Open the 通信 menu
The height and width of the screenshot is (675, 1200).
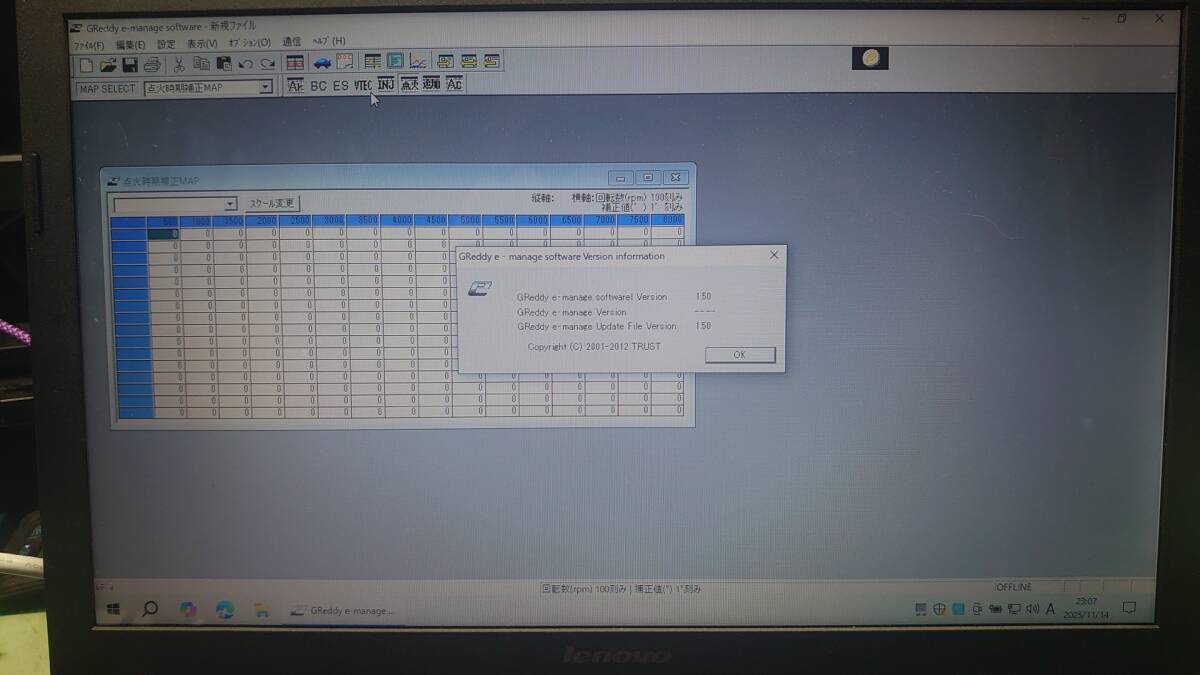291,42
